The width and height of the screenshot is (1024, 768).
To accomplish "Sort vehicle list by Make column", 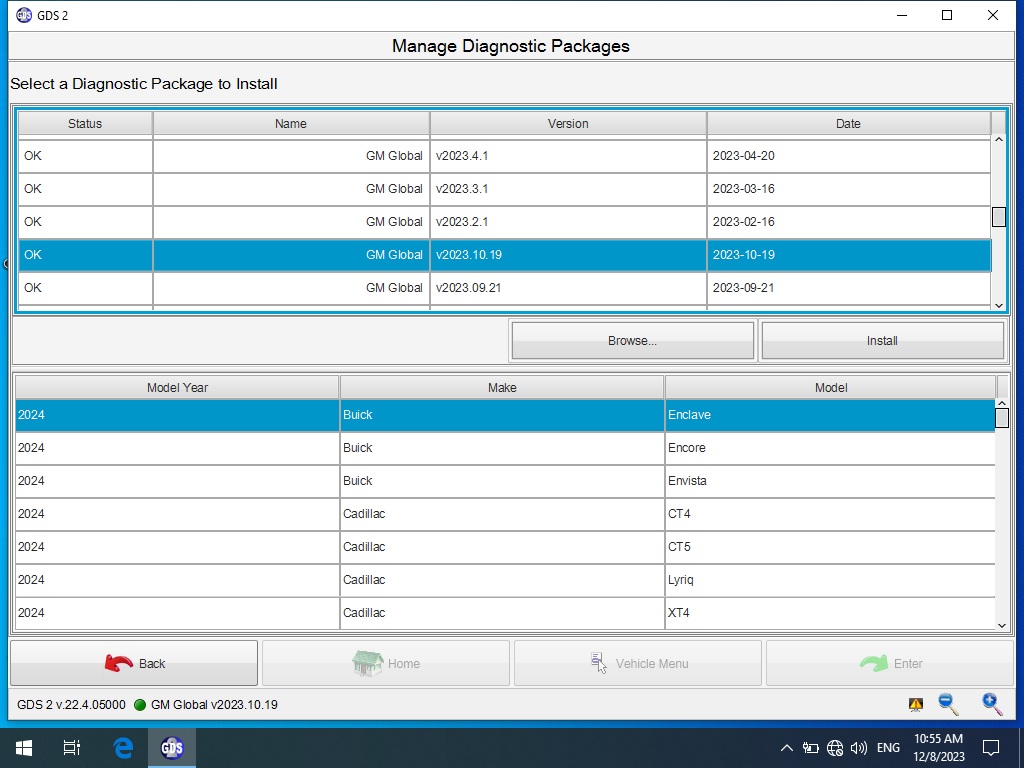I will point(502,388).
